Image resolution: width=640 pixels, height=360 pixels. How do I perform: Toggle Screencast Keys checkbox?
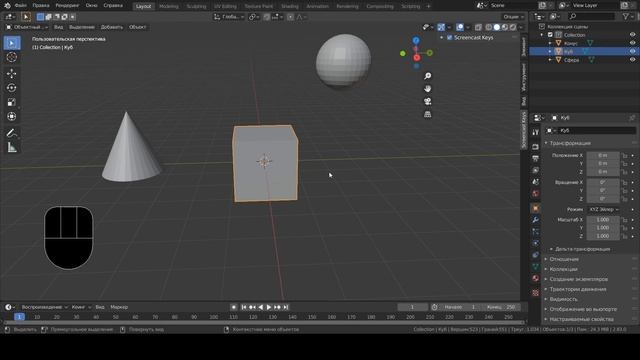450,38
